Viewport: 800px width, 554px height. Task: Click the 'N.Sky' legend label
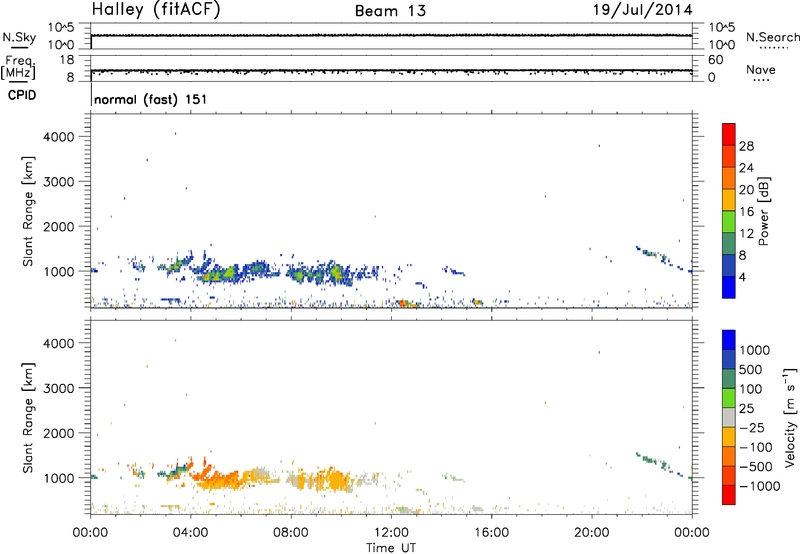[x=19, y=37]
